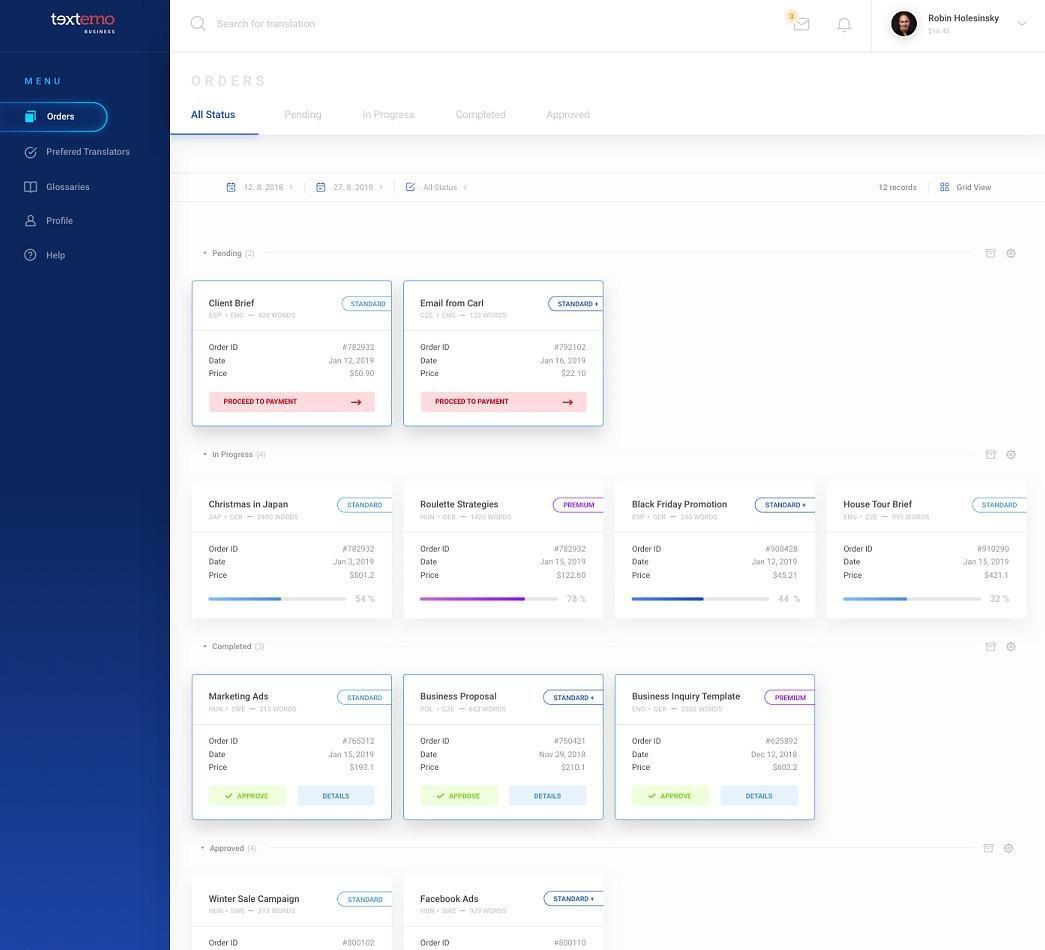Screen dimensions: 1045x950
Task: Click Black Friday Promotion progress bar
Action: [700, 599]
